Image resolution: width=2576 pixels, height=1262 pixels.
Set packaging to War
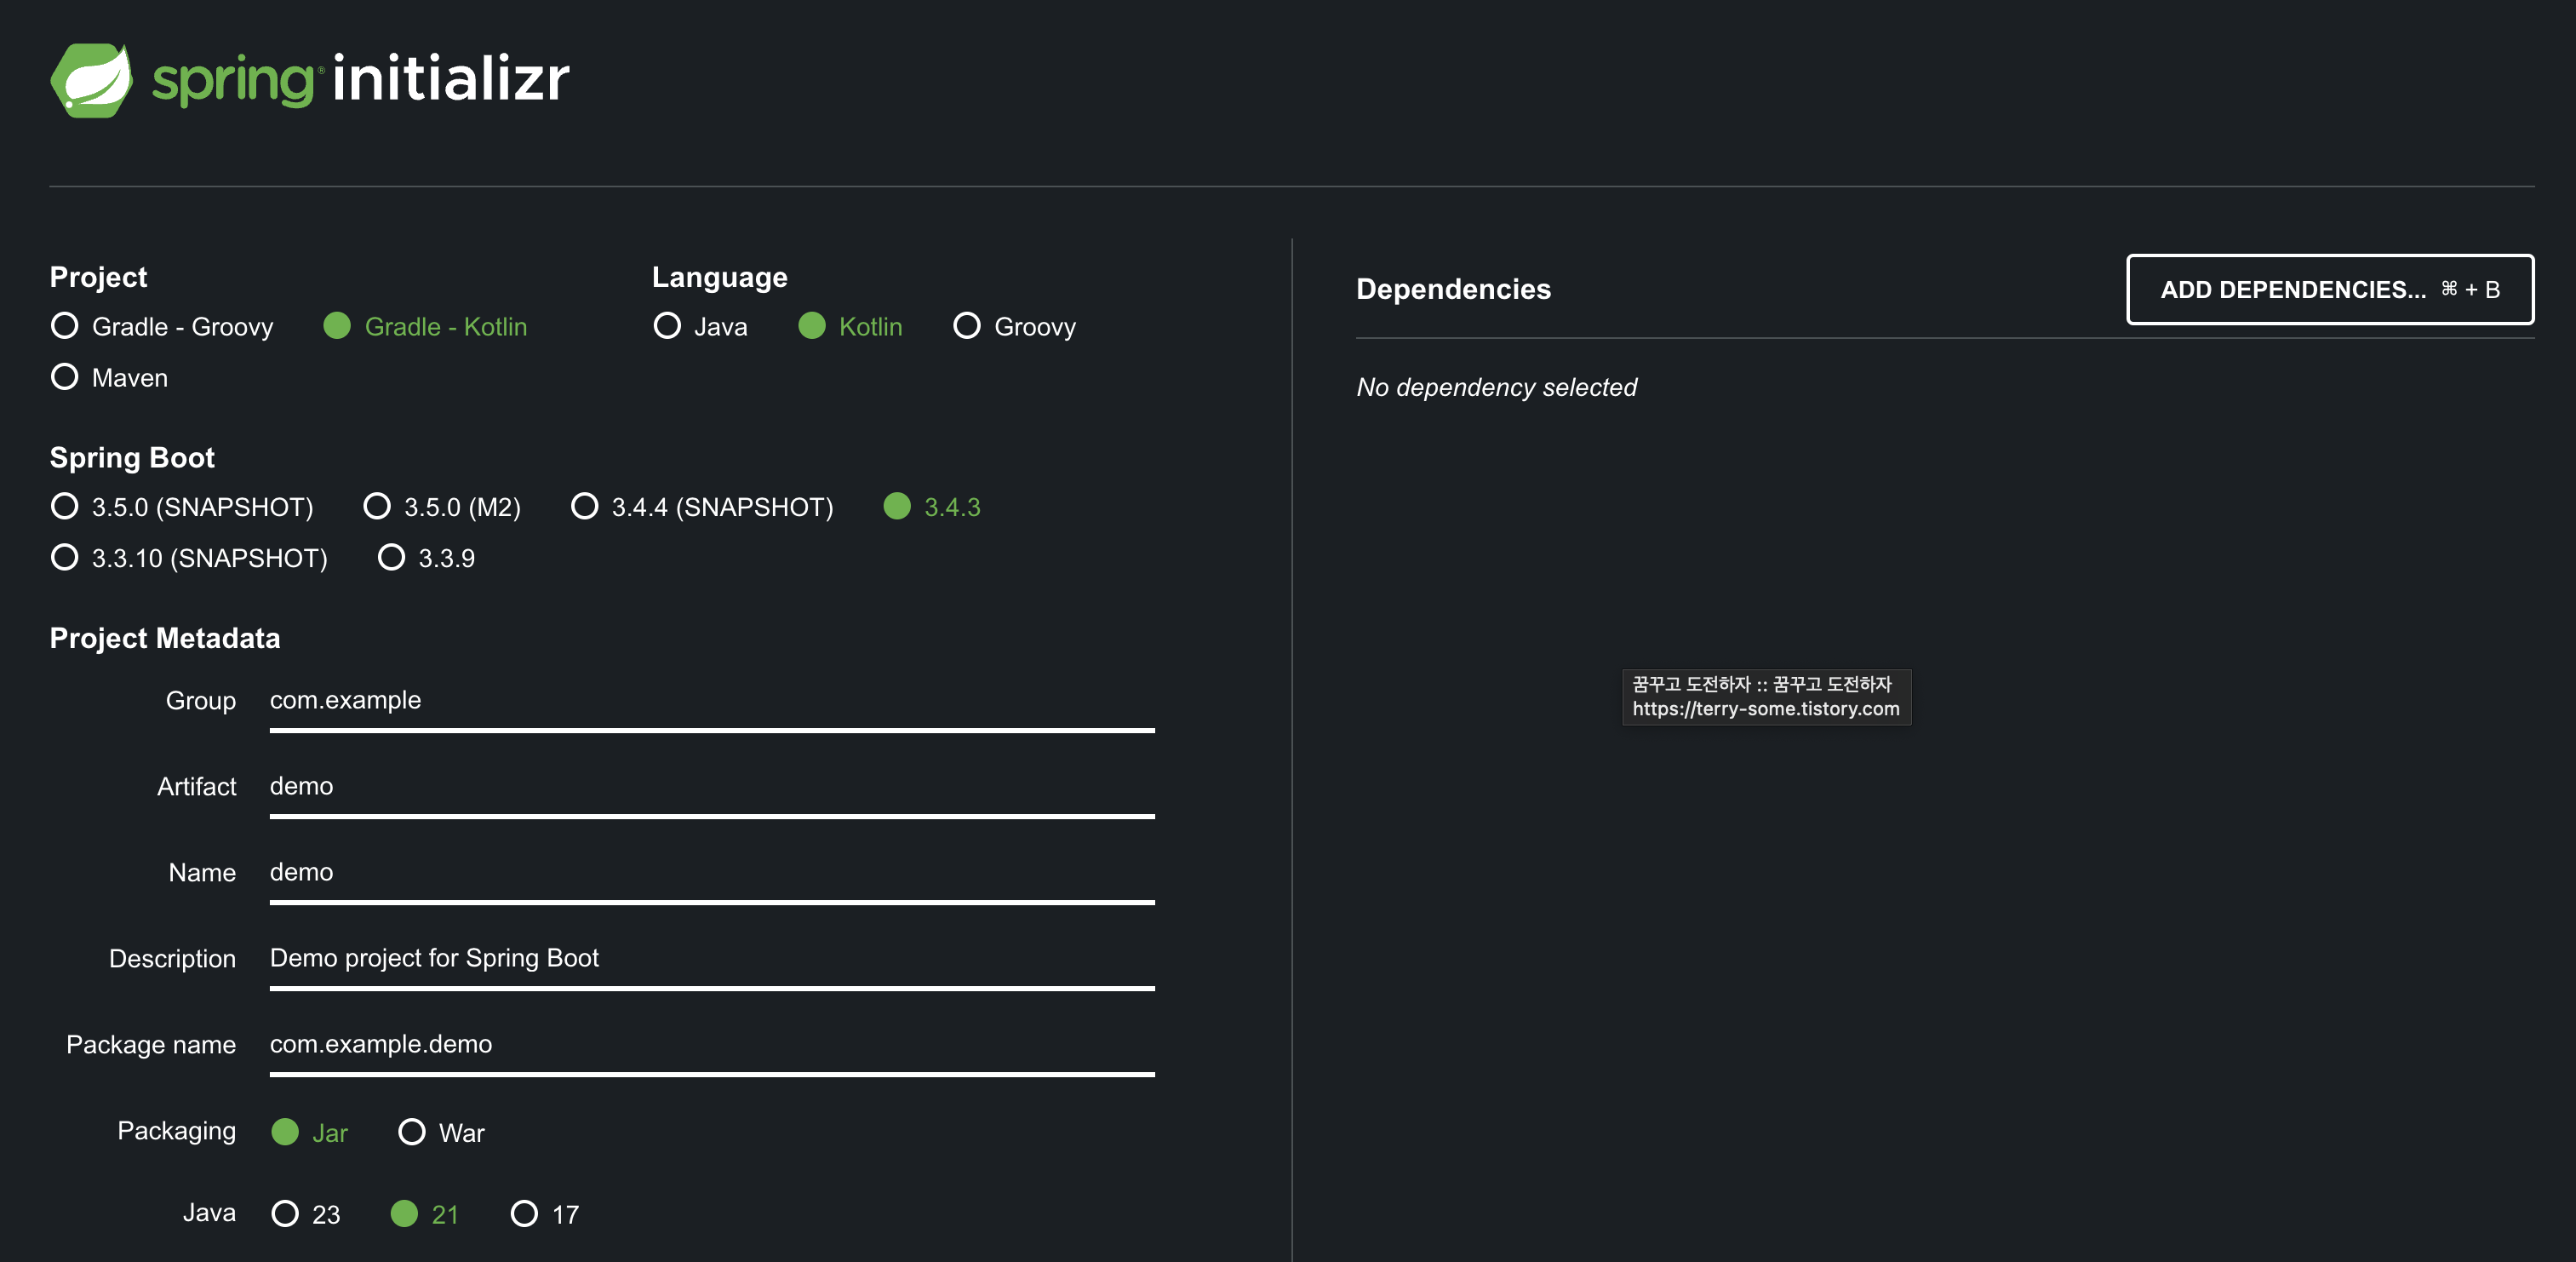coord(412,1132)
